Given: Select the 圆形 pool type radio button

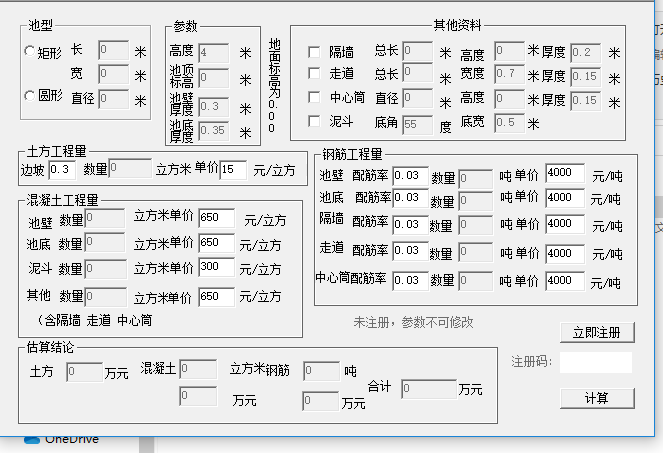Looking at the screenshot, I should (29, 96).
